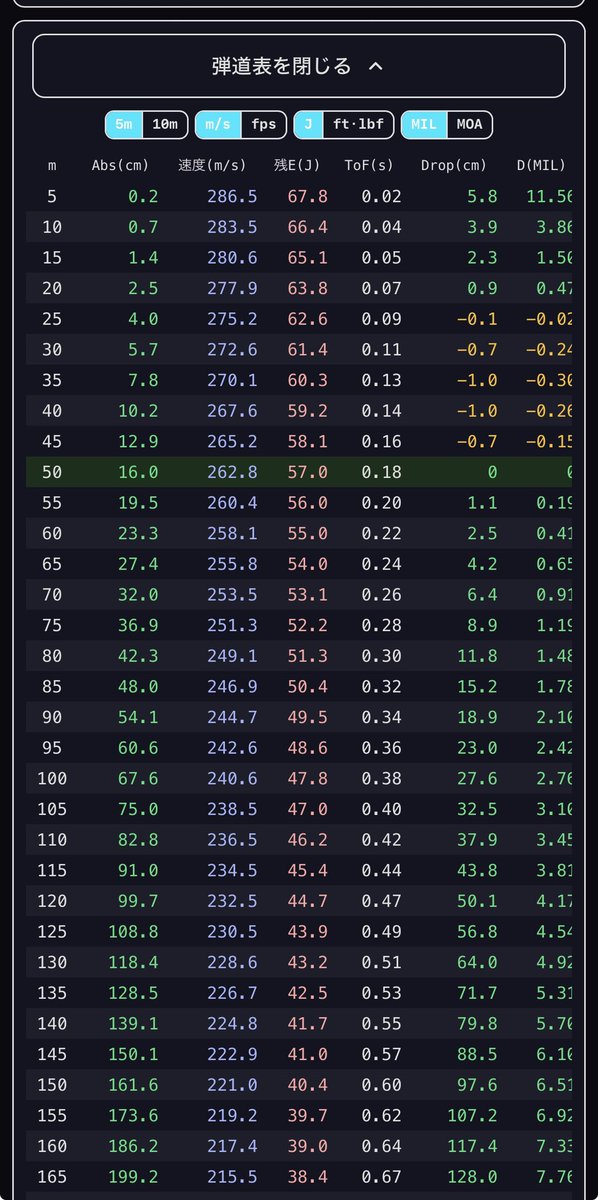The image size is (598, 1200).
Task: Switch angular unit to MOA
Action: (469, 125)
